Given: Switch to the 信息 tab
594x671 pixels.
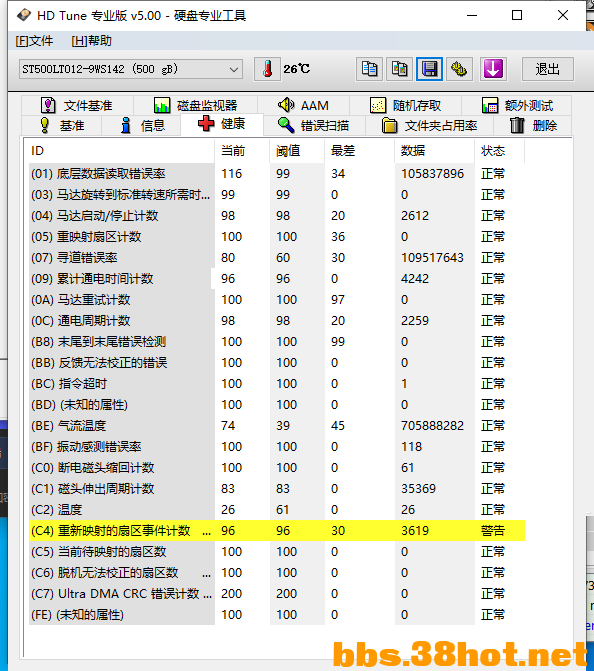Looking at the screenshot, I should pyautogui.click(x=143, y=126).
